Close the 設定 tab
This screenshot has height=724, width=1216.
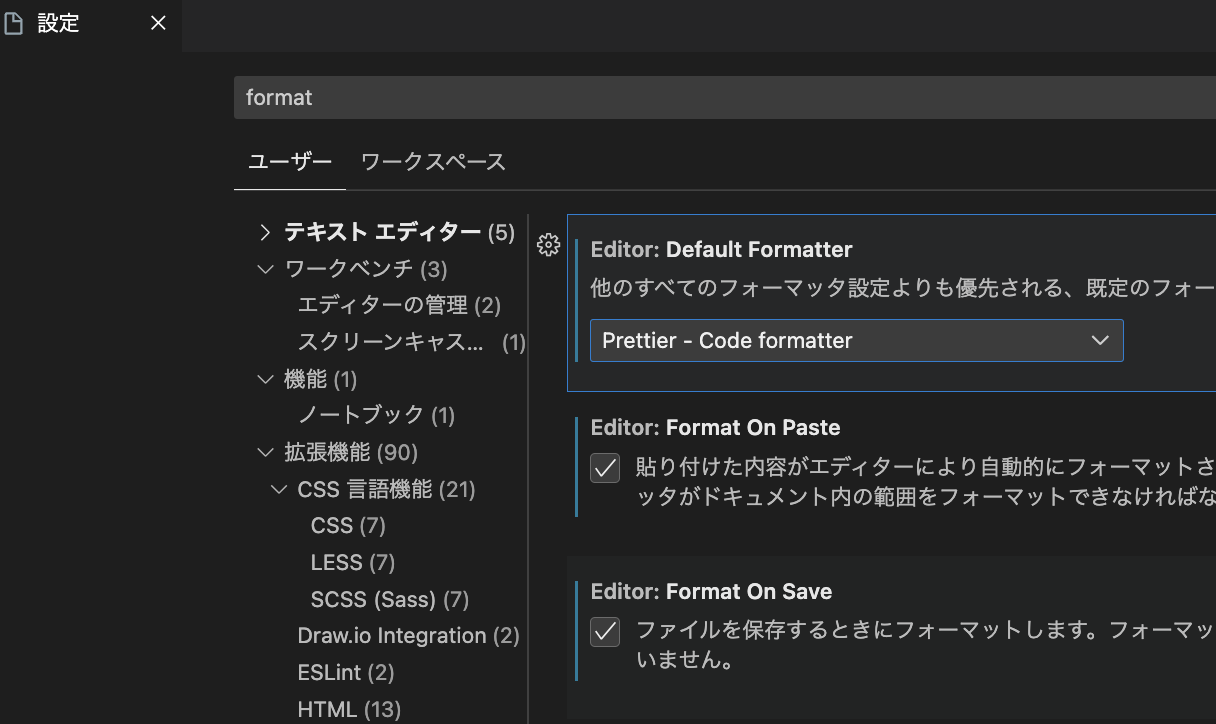[x=158, y=24]
